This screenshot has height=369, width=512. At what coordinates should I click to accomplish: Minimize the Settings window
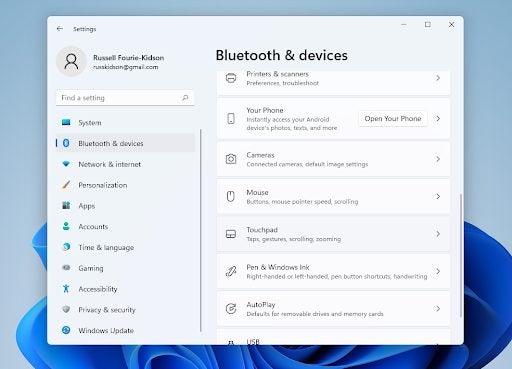[404, 25]
